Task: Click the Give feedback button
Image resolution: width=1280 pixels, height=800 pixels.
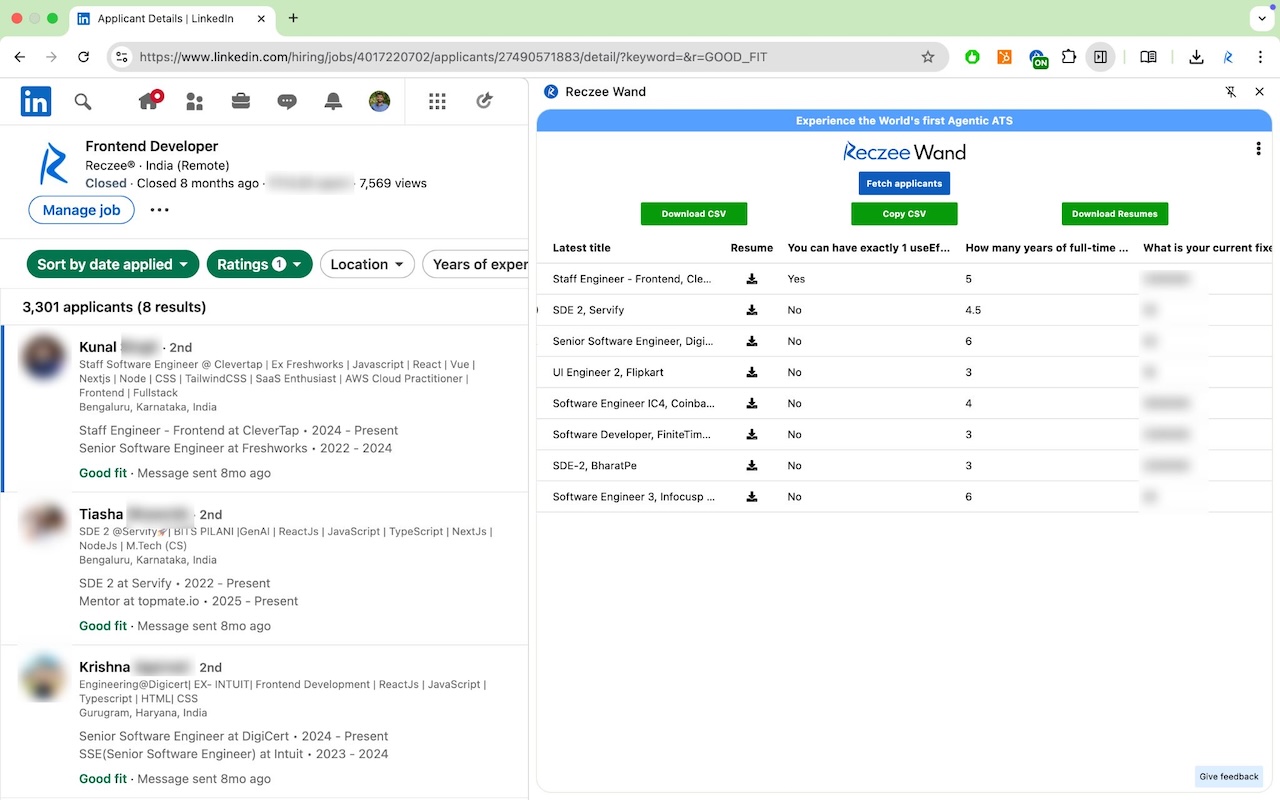Action: pos(1229,777)
